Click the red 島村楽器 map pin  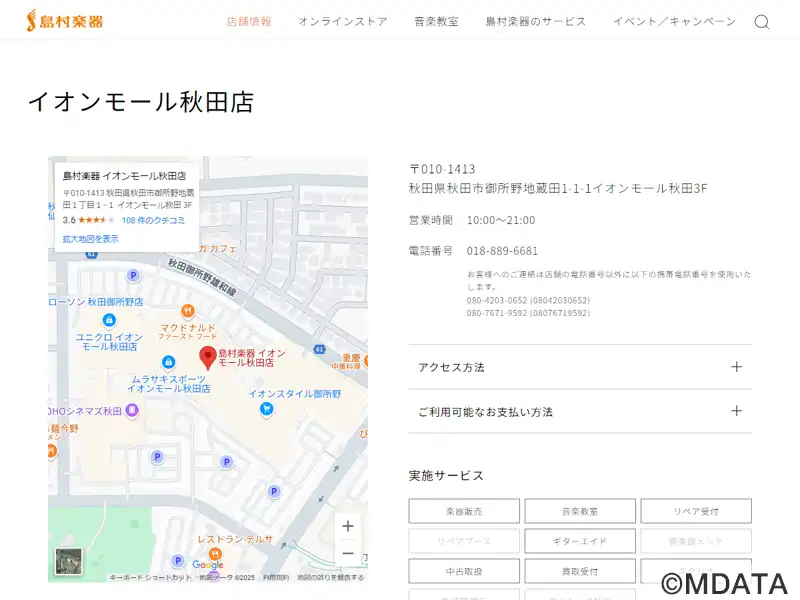click(208, 358)
